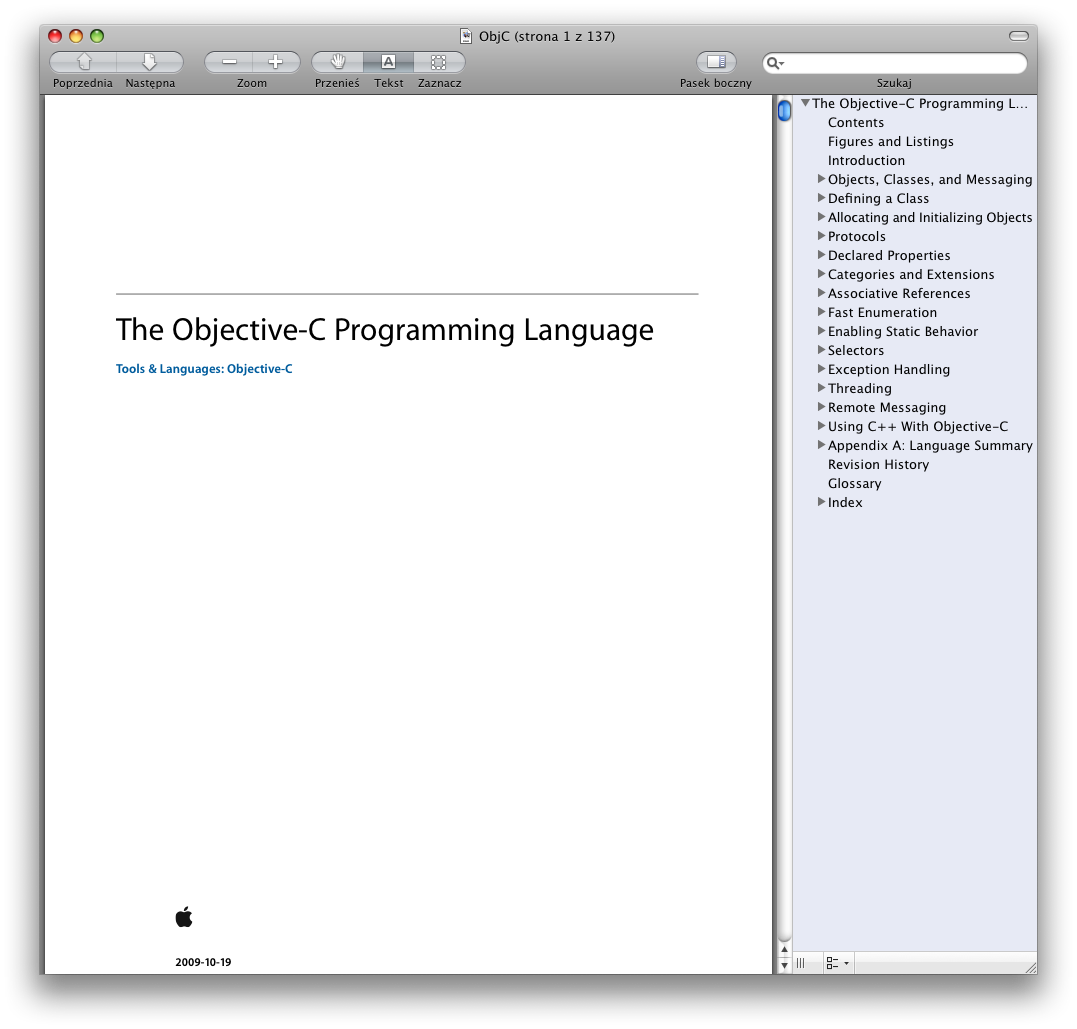Viewport: 1077px width, 1029px height.
Task: Go to previous page with Poprzednia arrow
Action: pos(83,62)
